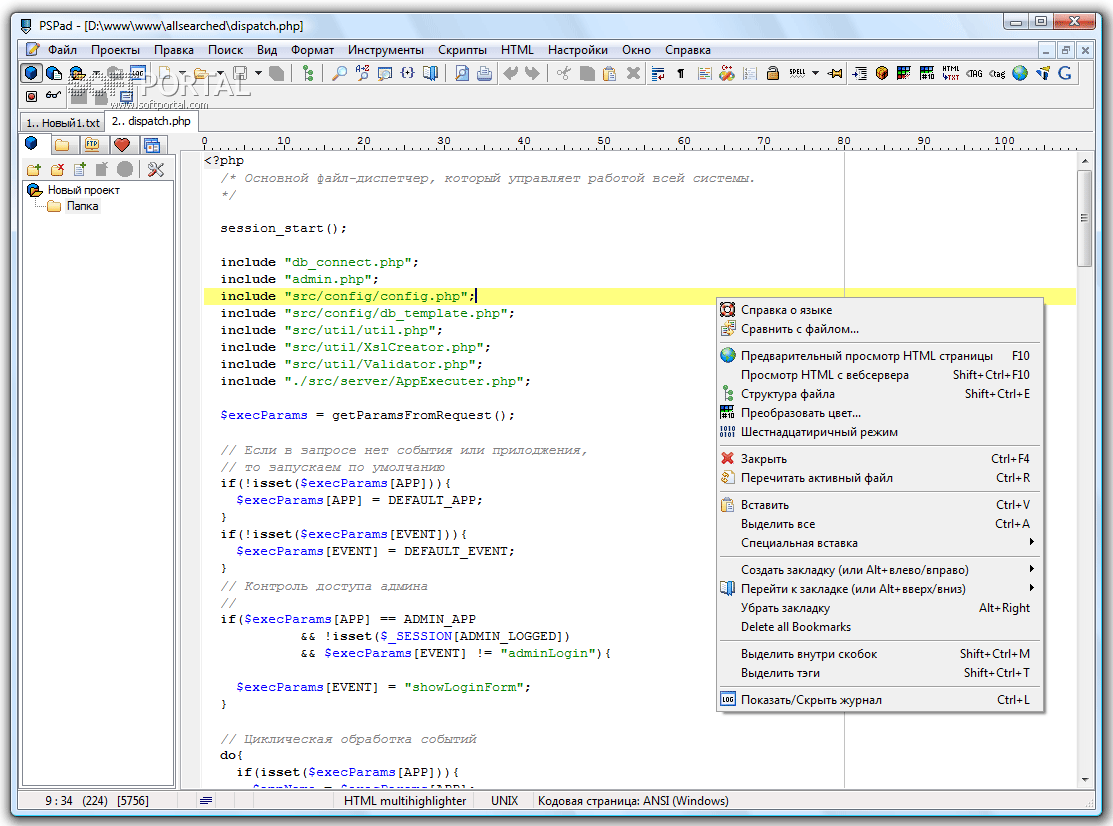This screenshot has width=1113, height=826.
Task: Click the HTML to TXT conversion icon
Action: [950, 73]
